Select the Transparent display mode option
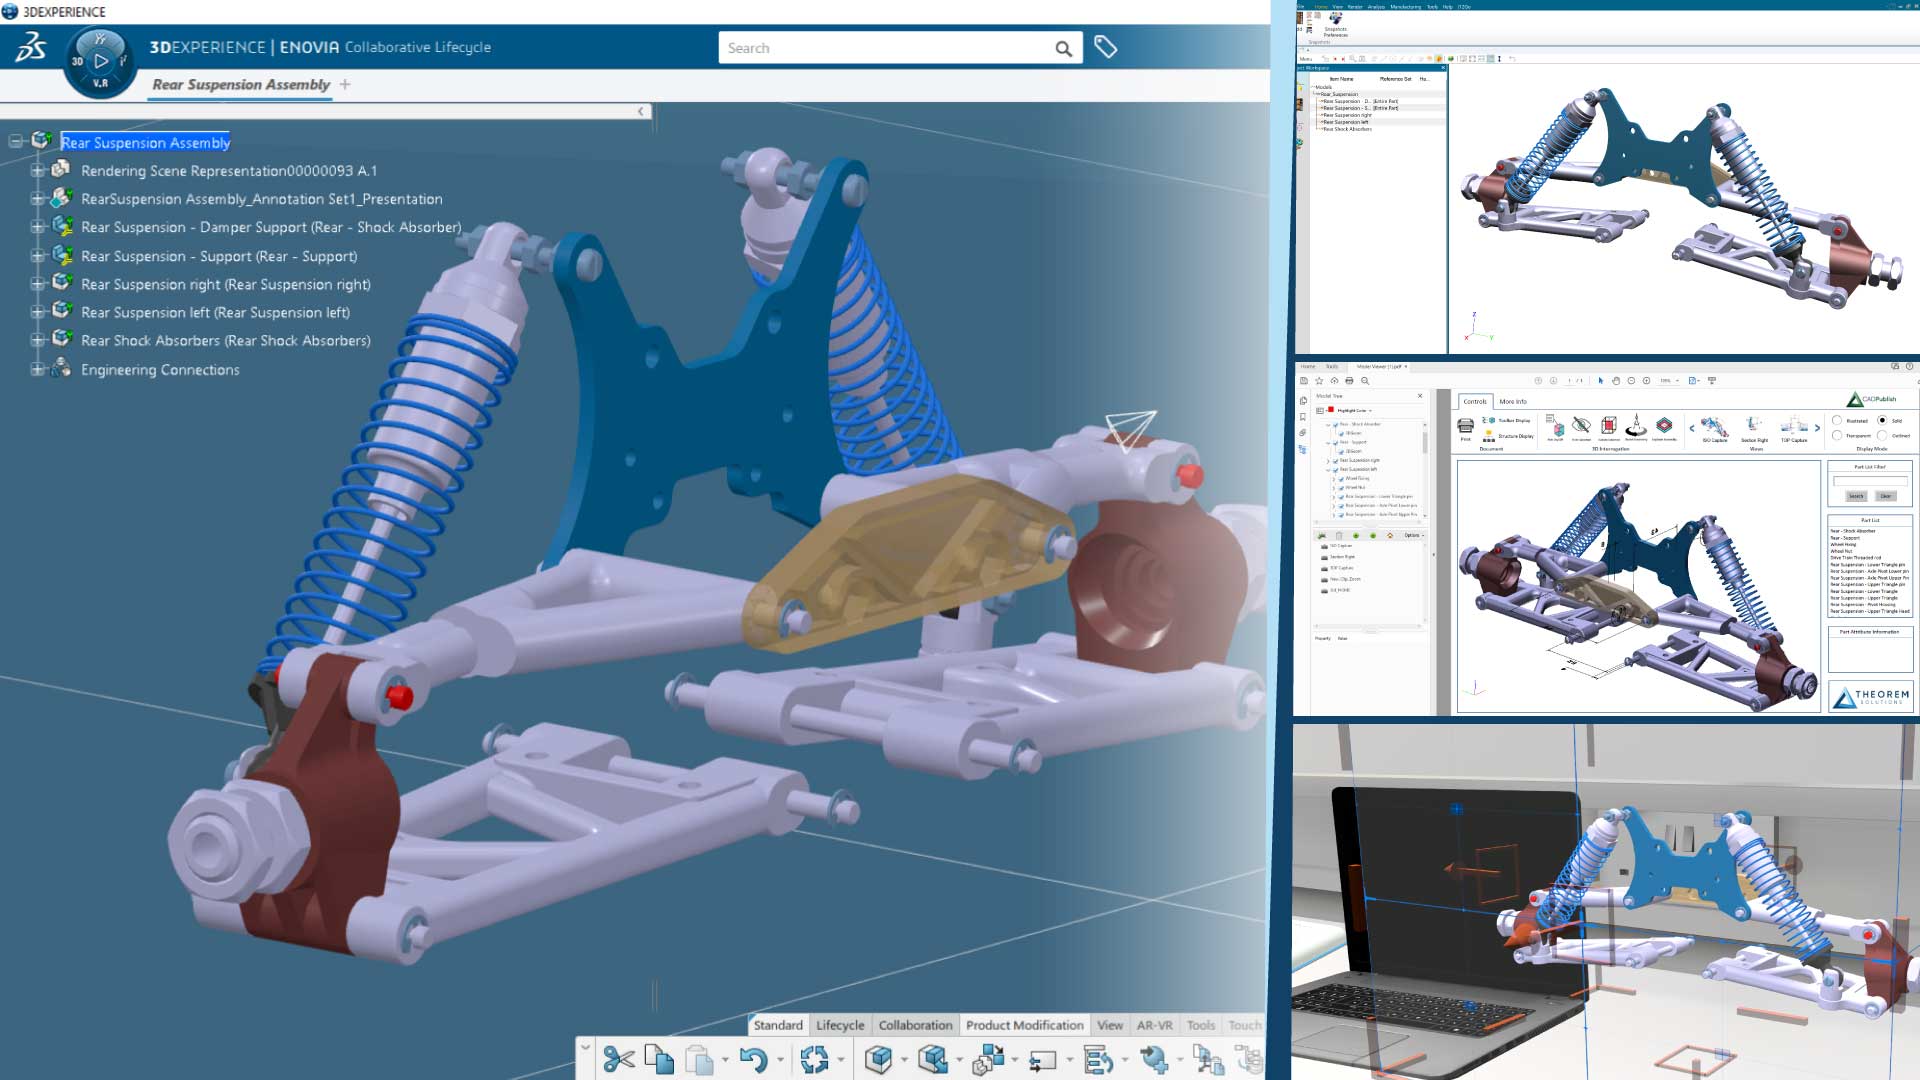The height and width of the screenshot is (1080, 1920). [x=1838, y=436]
